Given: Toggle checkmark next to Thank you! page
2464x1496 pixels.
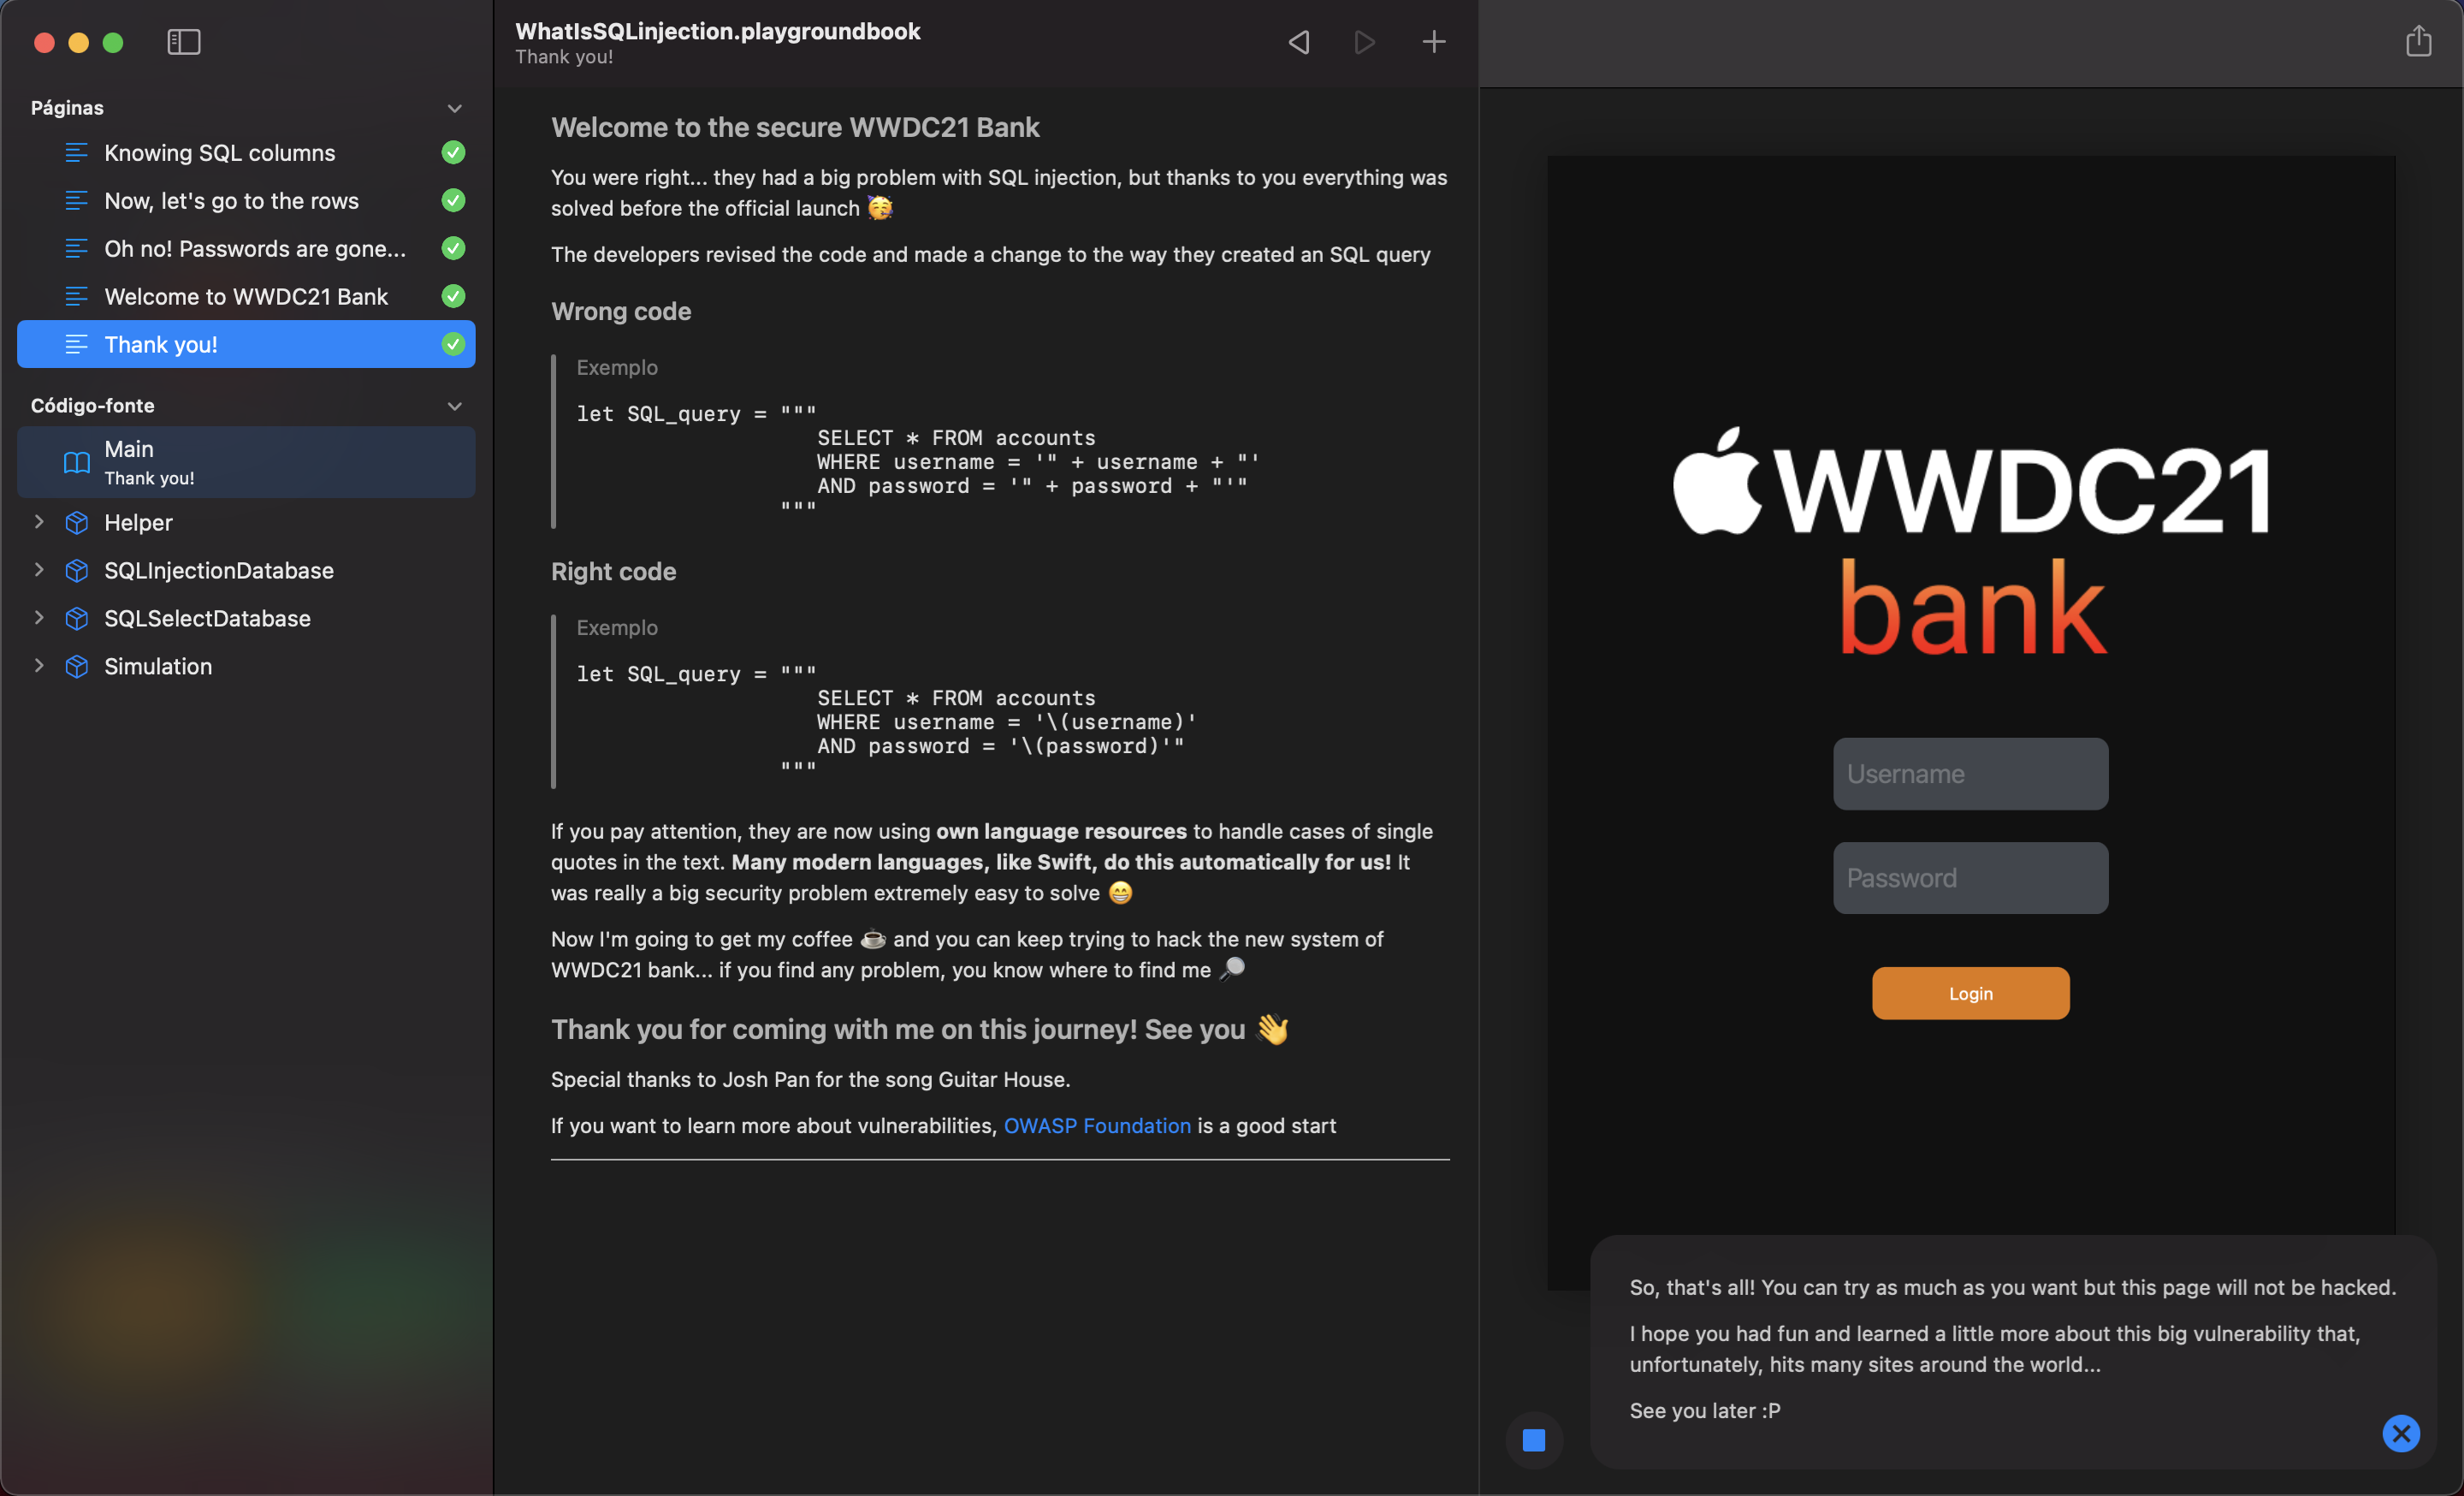Looking at the screenshot, I should pos(453,345).
